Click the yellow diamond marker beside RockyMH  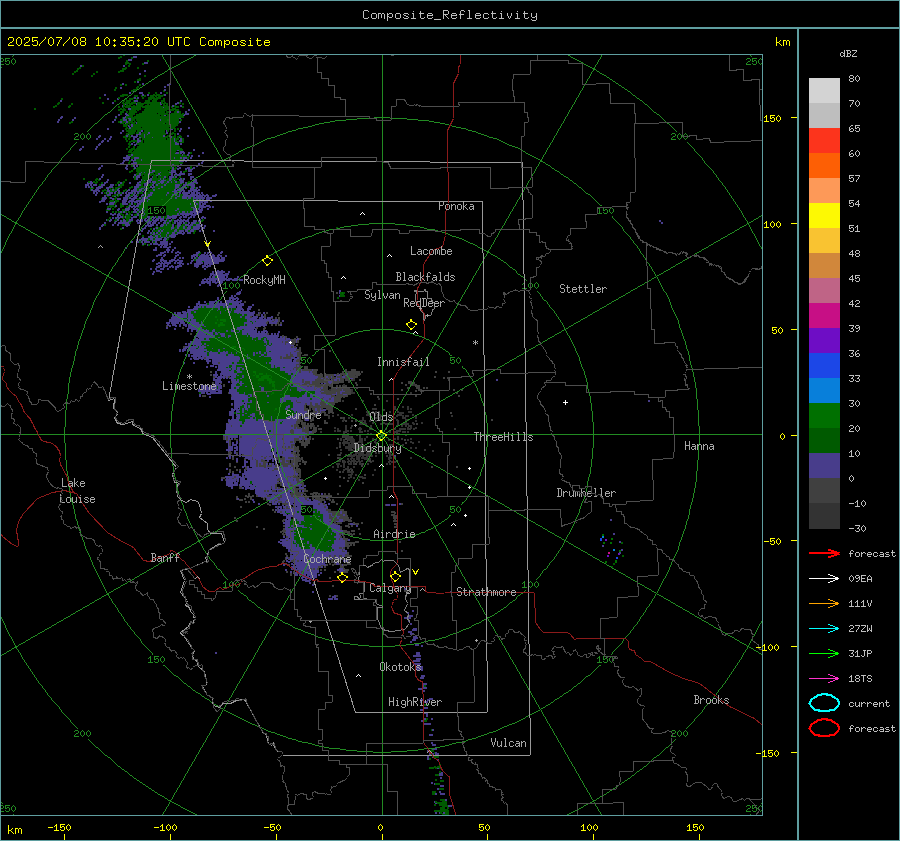pyautogui.click(x=267, y=261)
